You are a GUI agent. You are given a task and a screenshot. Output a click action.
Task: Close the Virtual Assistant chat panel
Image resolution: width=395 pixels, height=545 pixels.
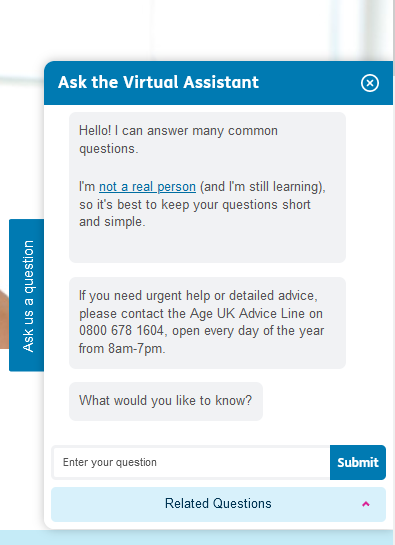pos(370,83)
